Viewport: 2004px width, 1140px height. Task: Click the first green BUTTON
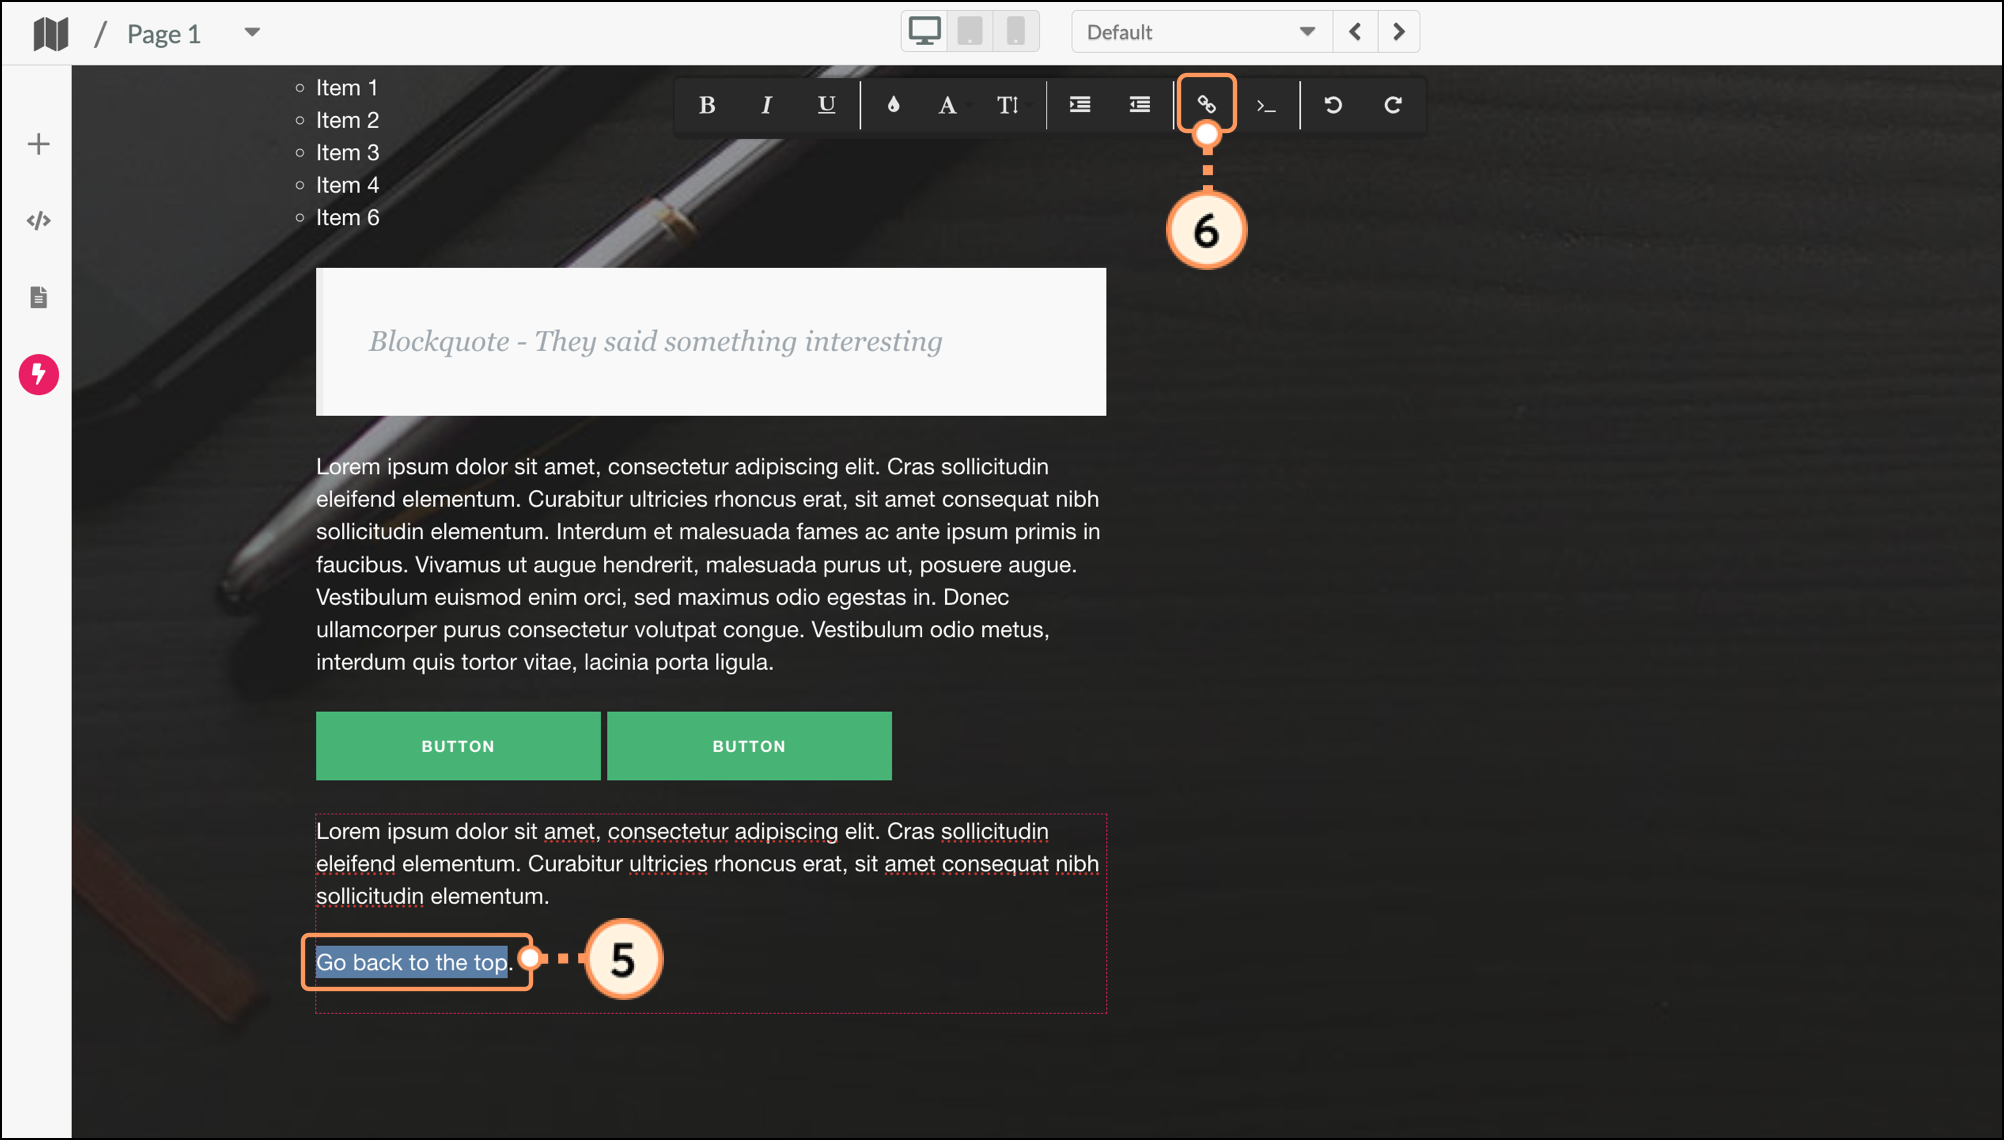click(x=458, y=746)
